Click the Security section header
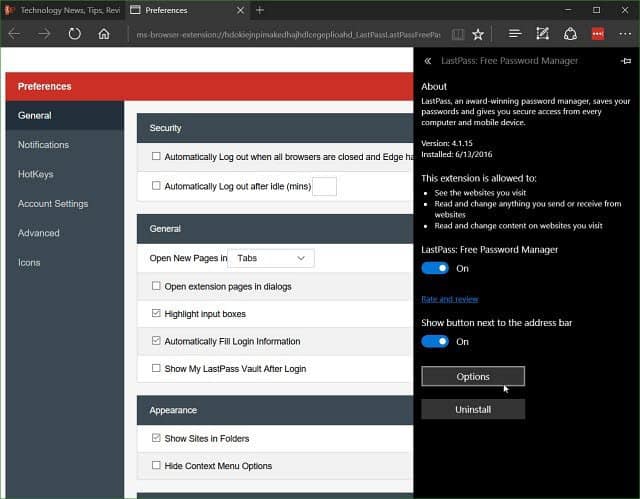This screenshot has width=640, height=499. coord(275,128)
